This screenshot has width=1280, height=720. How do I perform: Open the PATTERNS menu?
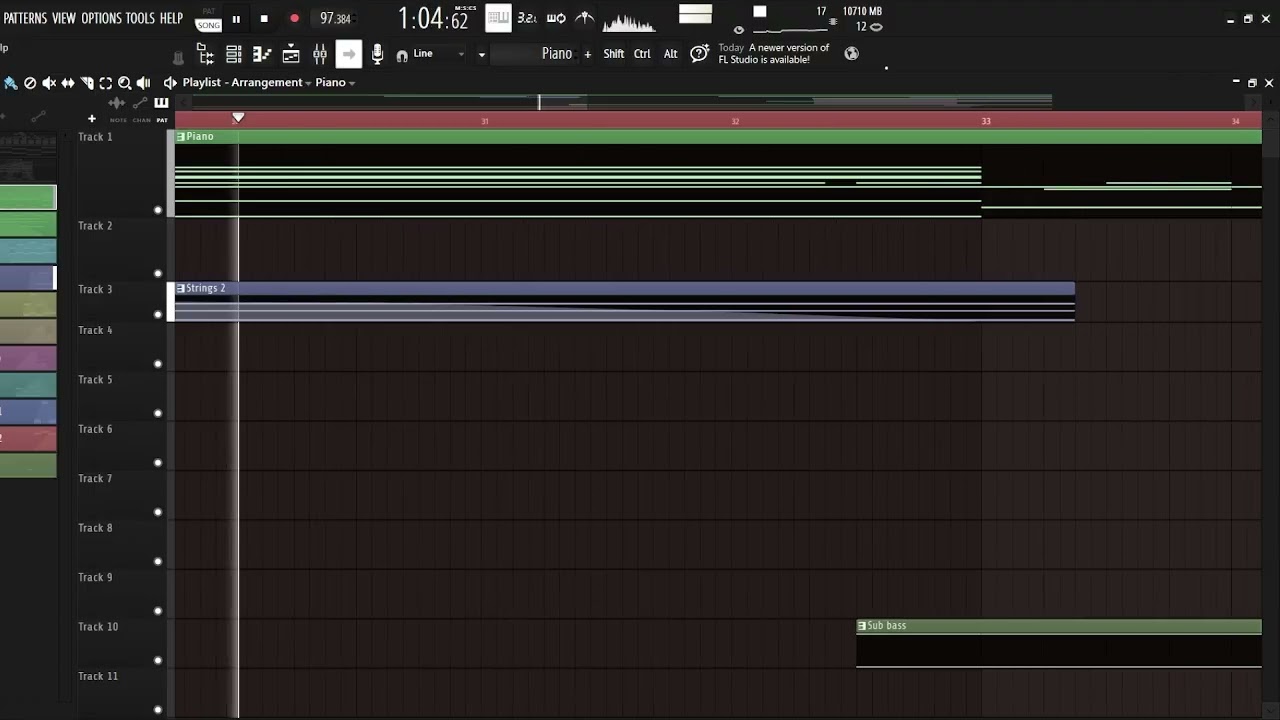[x=25, y=18]
